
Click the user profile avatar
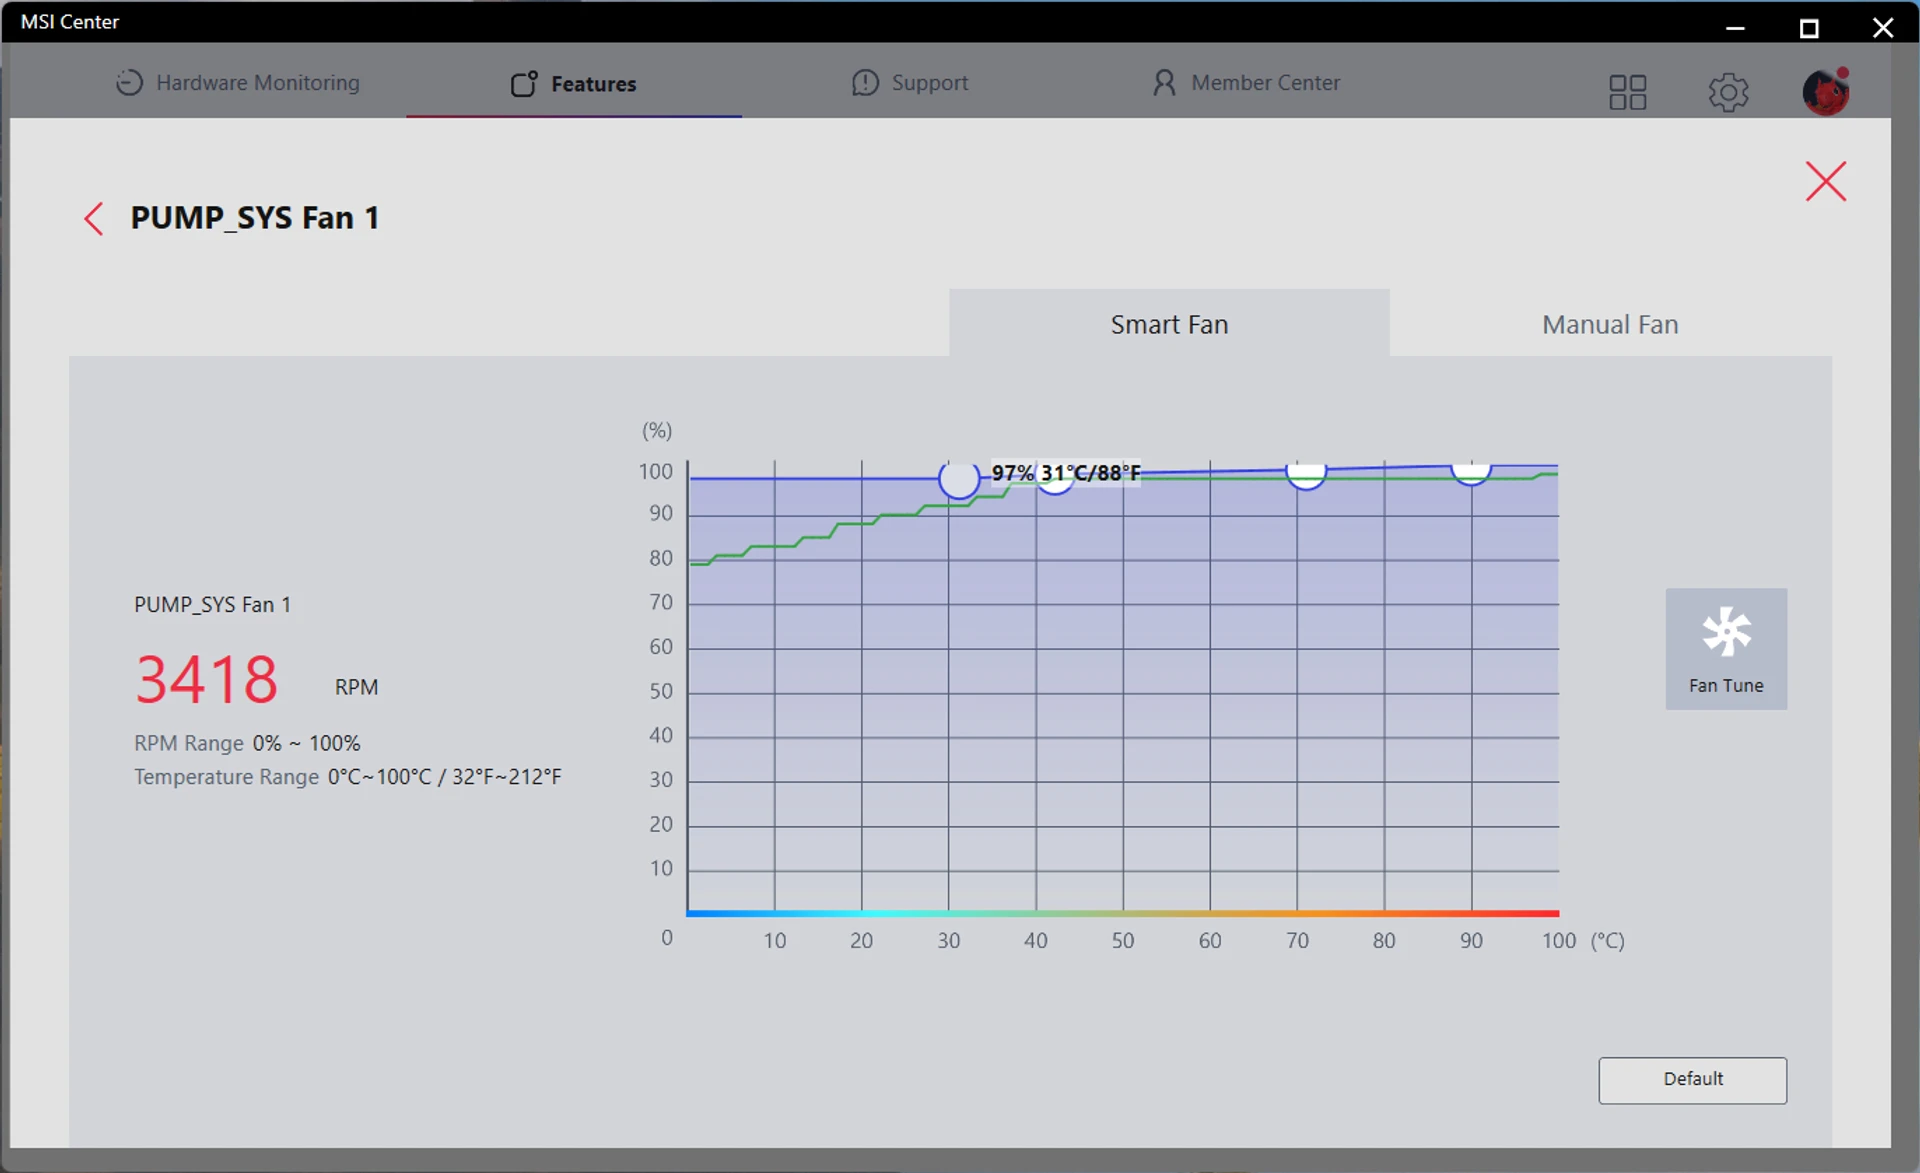pyautogui.click(x=1826, y=92)
